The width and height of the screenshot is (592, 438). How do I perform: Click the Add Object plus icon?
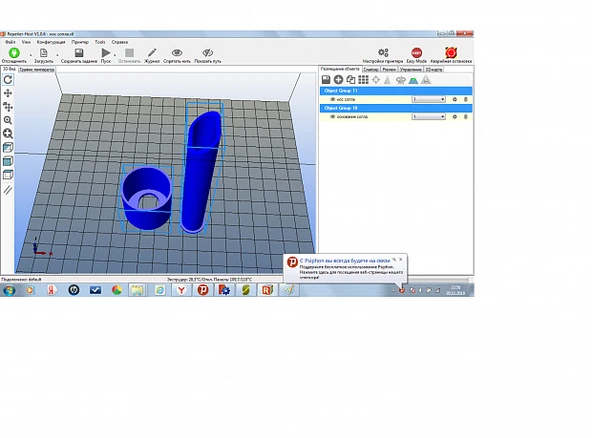[338, 80]
